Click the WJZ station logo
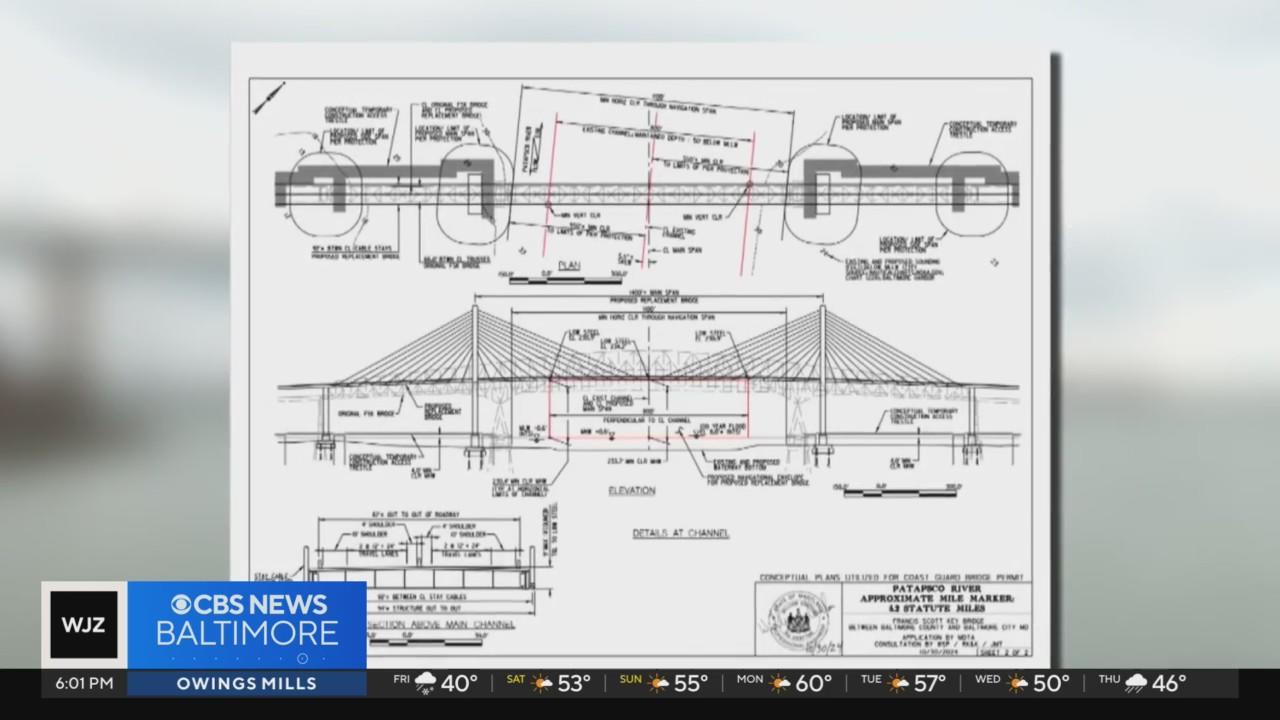 (84, 624)
